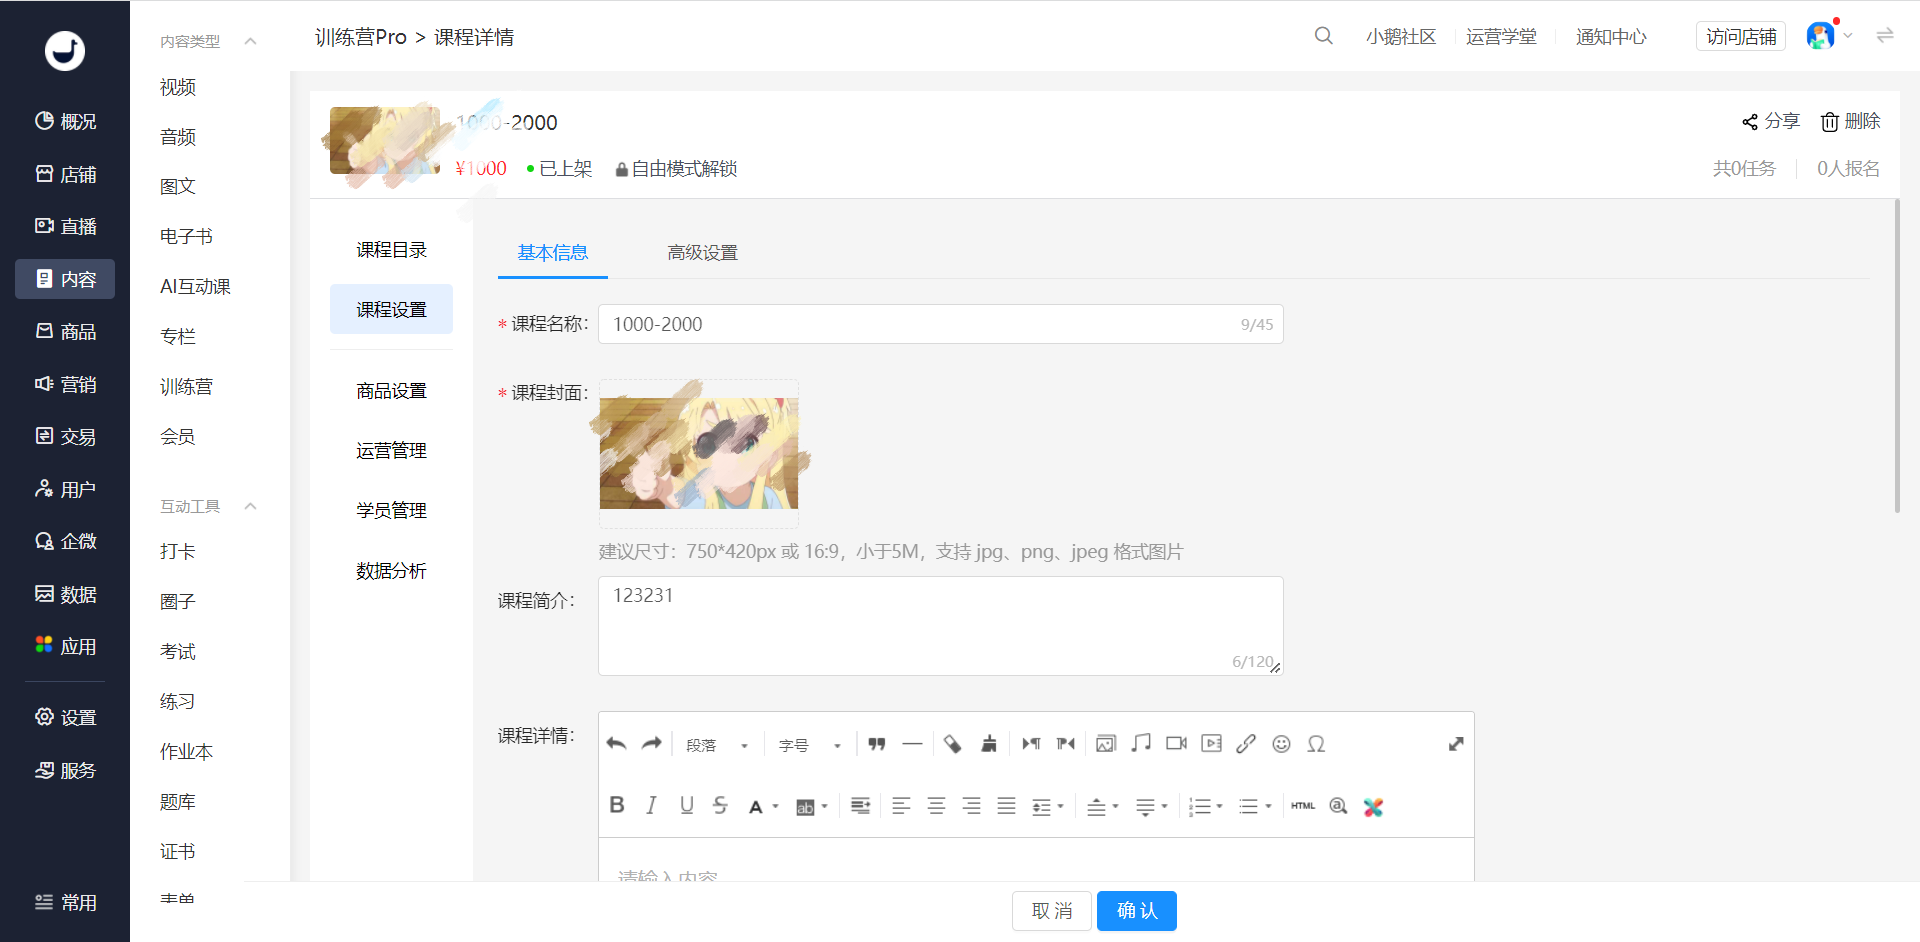Image resolution: width=1920 pixels, height=942 pixels.
Task: Justify text alignment
Action: pyautogui.click(x=1006, y=806)
